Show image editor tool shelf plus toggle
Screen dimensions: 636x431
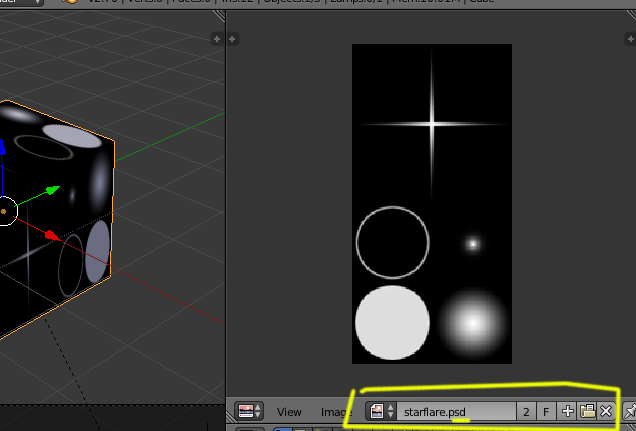(232, 39)
